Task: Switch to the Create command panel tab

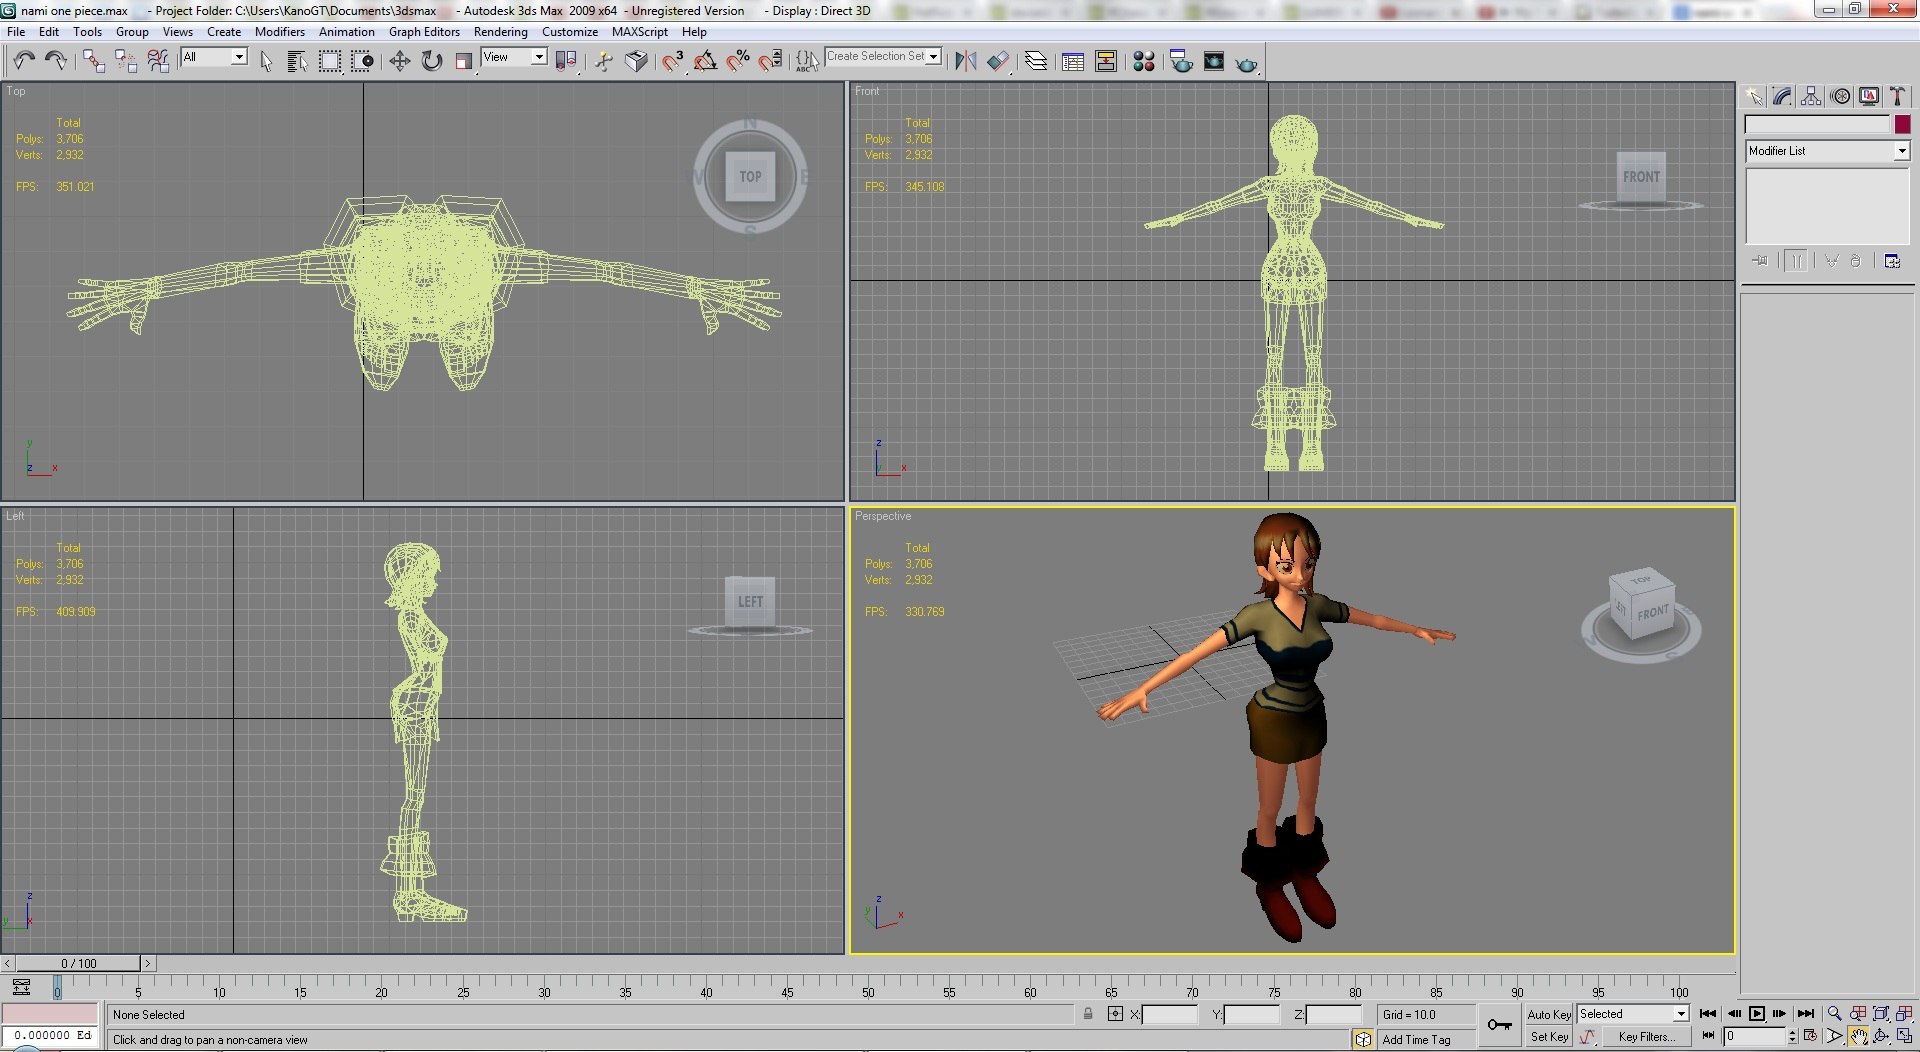Action: (1754, 96)
